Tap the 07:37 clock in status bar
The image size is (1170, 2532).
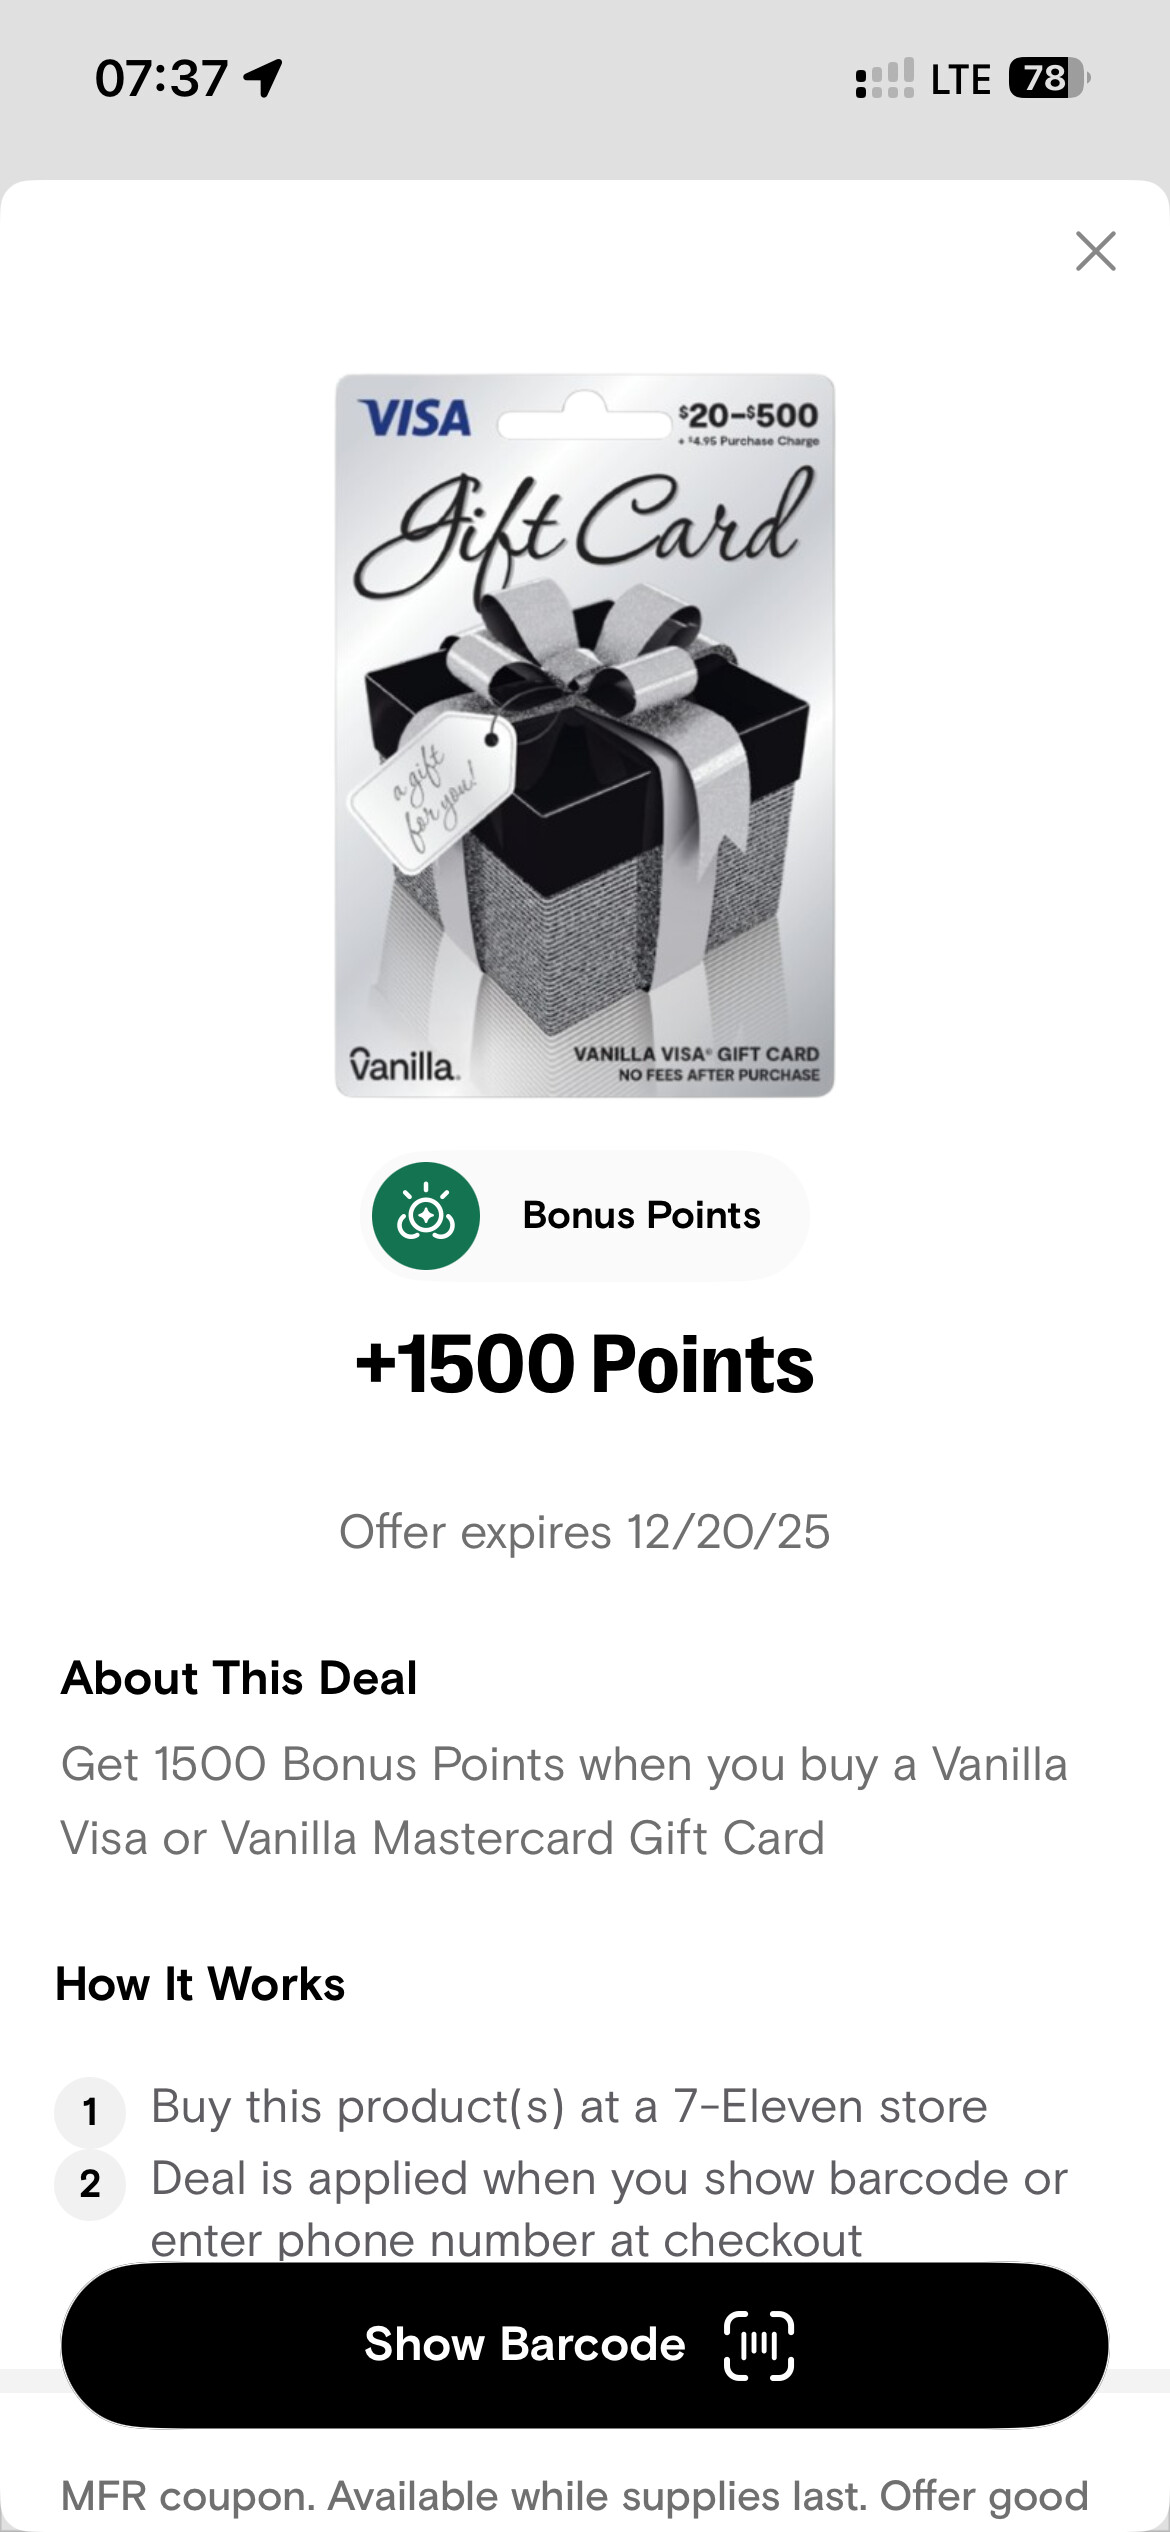pyautogui.click(x=161, y=78)
